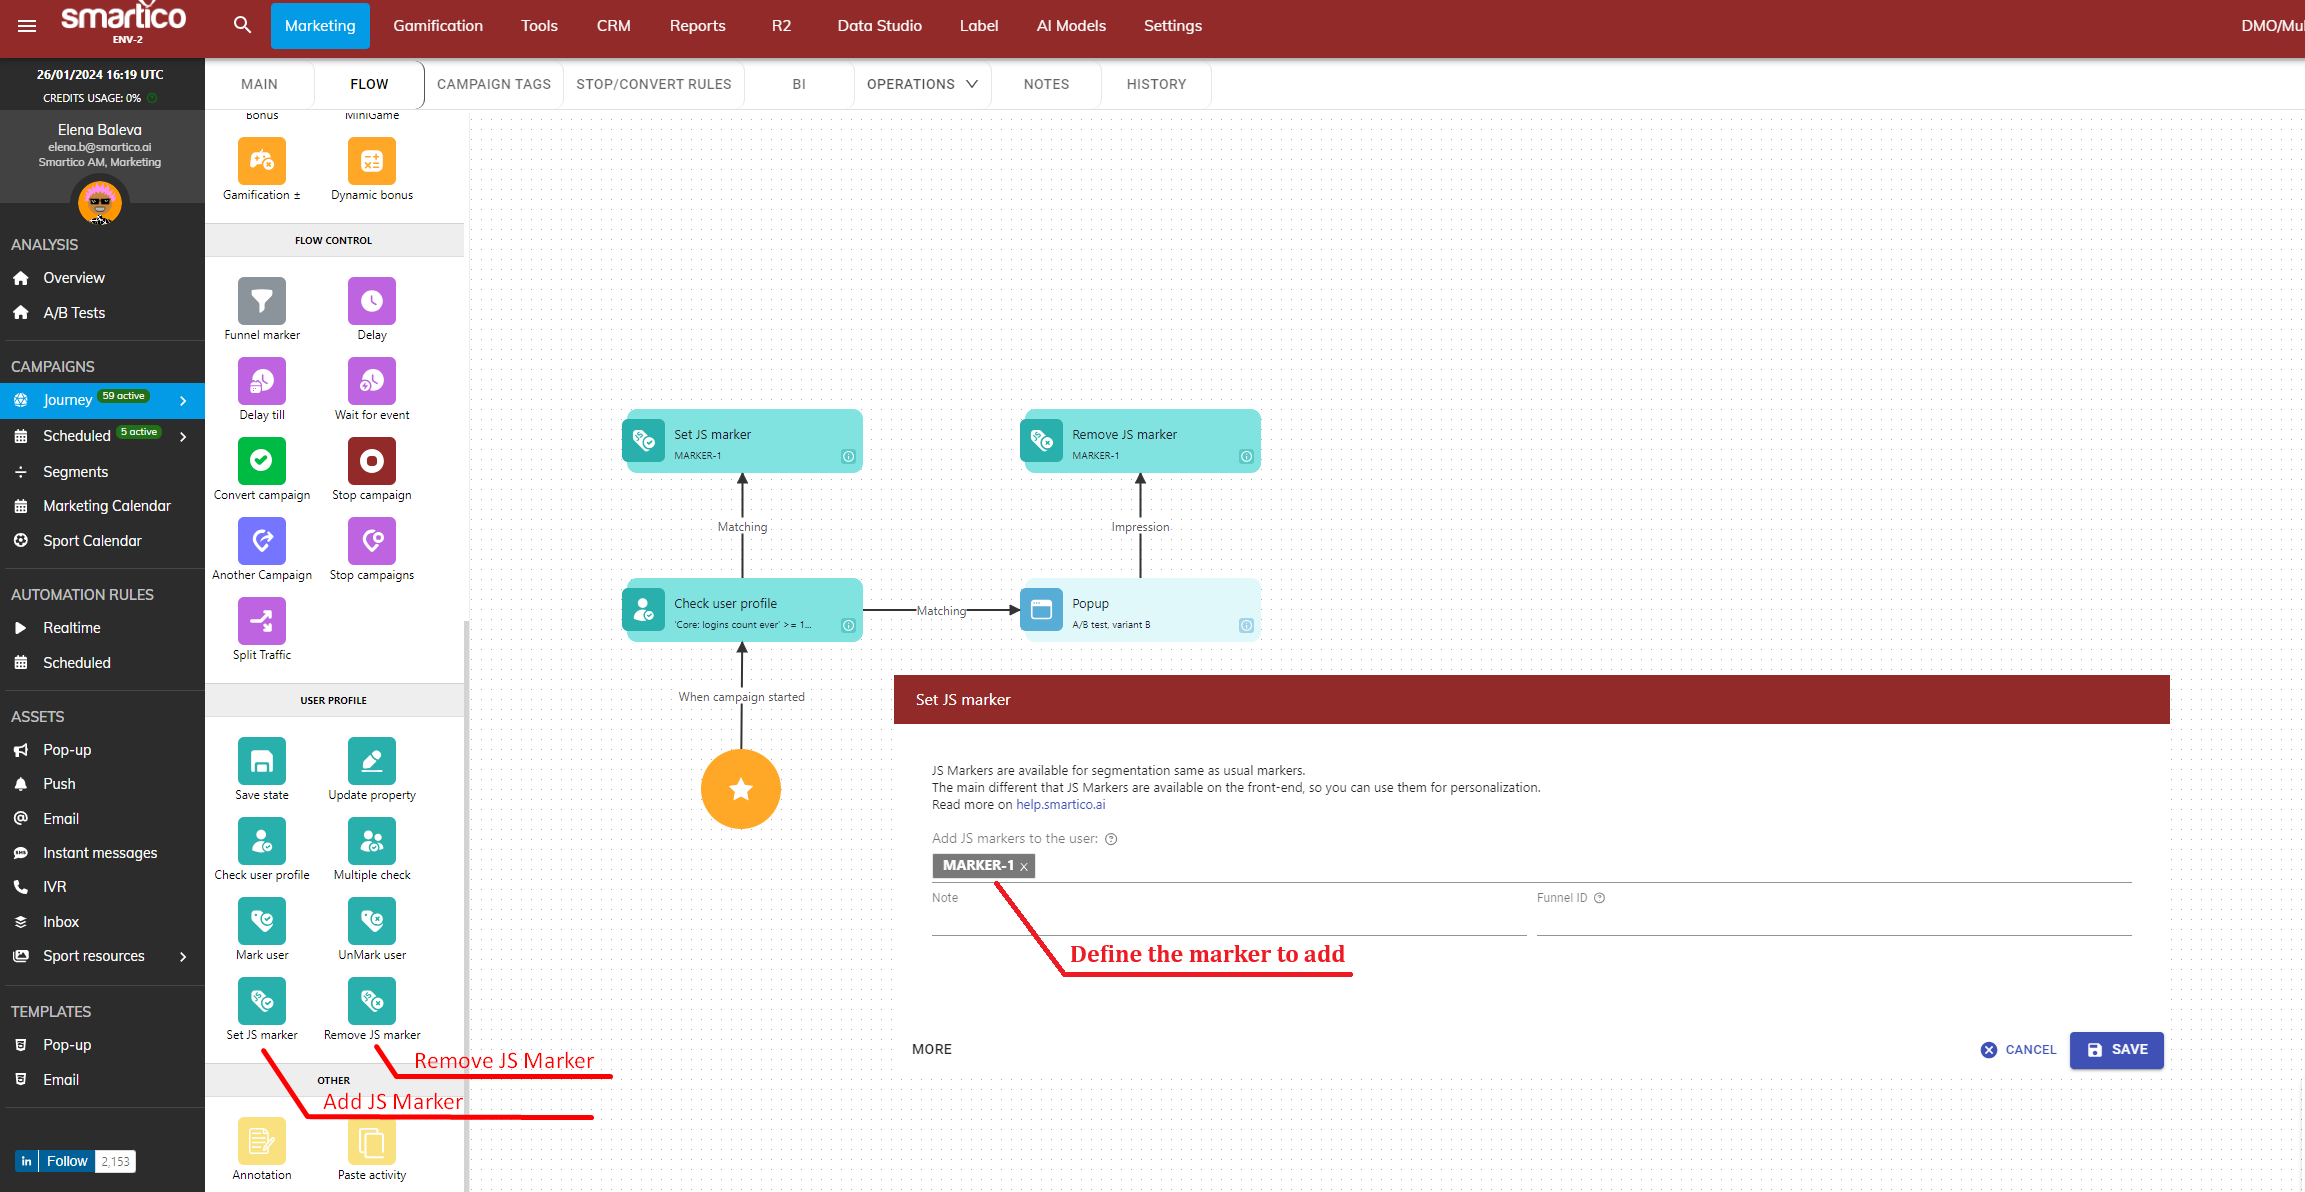Select the Stop campaign icon
This screenshot has width=2305, height=1192.
[371, 461]
